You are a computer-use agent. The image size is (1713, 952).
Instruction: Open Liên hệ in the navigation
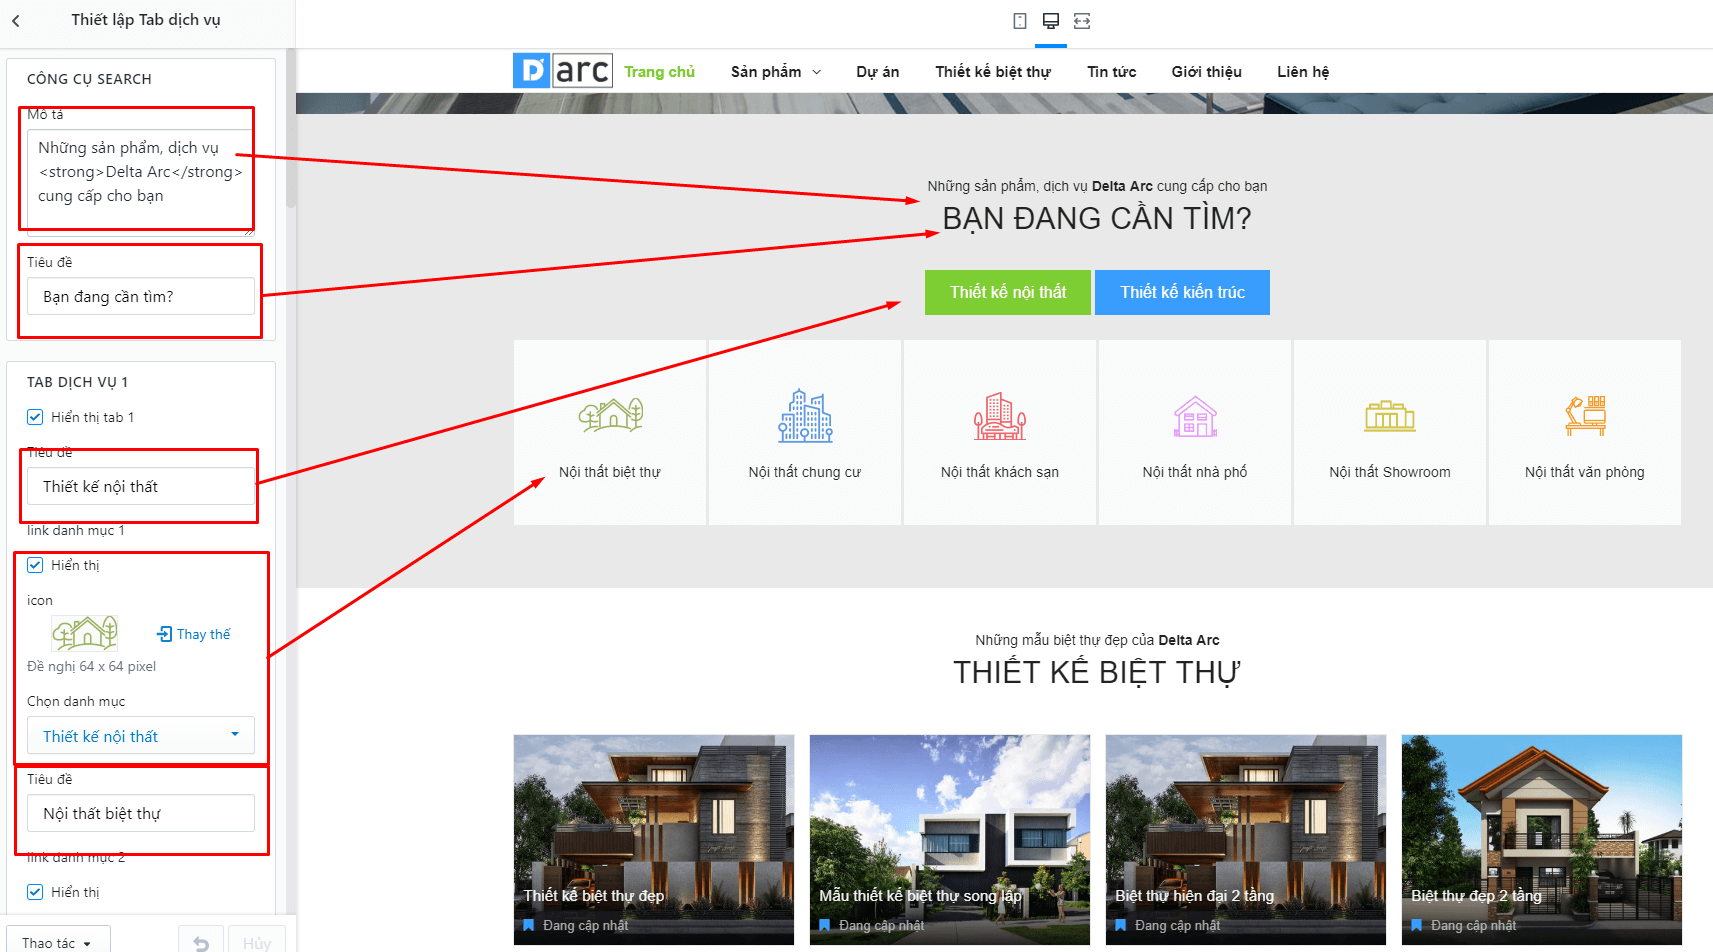[x=1303, y=72]
